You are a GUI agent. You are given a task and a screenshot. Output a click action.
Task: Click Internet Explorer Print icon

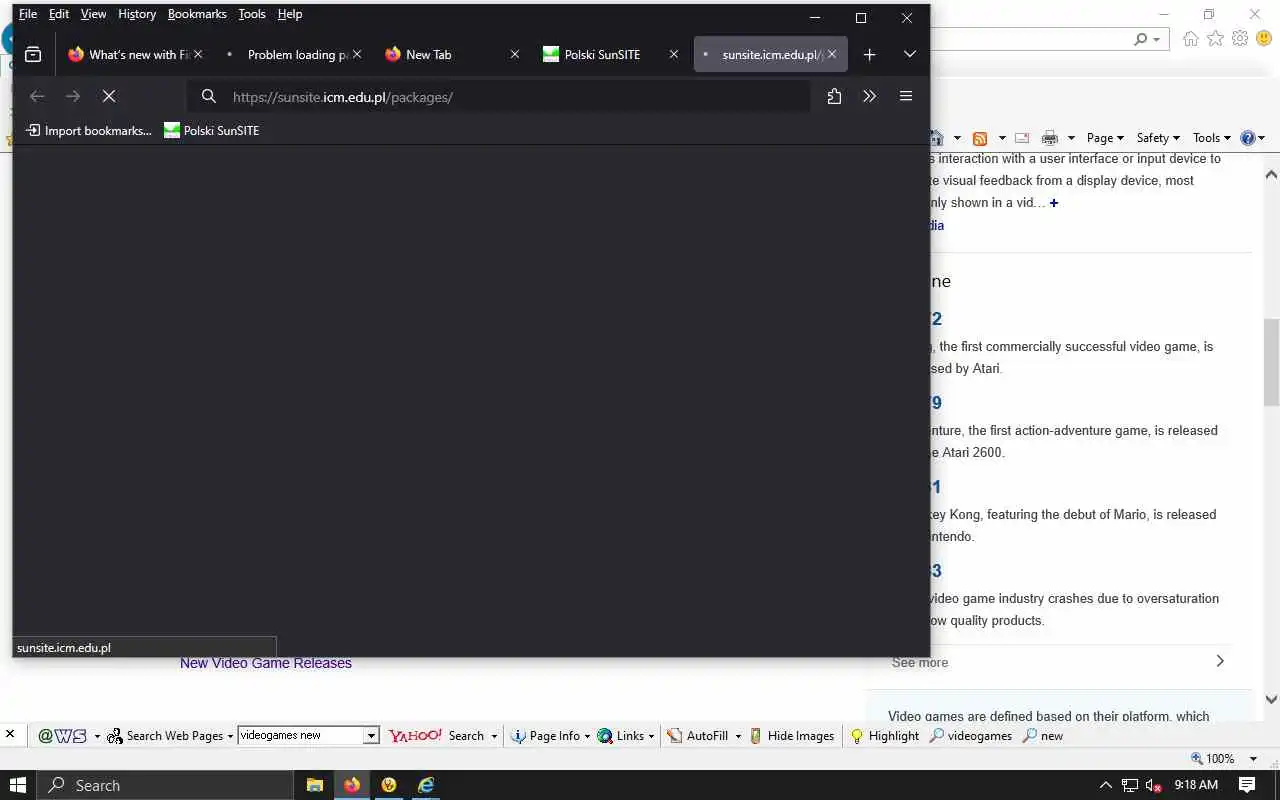pos(1049,138)
